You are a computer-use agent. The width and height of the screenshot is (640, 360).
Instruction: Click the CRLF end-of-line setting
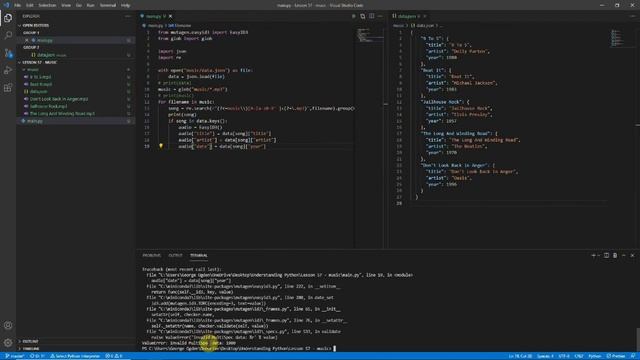click(x=579, y=356)
